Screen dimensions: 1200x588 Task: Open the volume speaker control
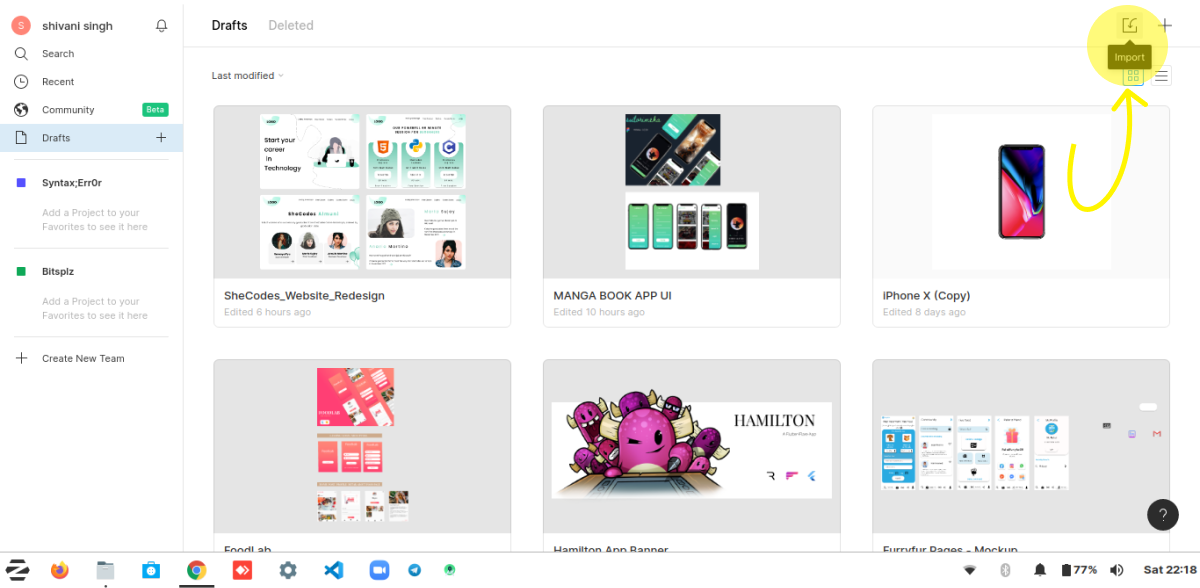click(1117, 570)
